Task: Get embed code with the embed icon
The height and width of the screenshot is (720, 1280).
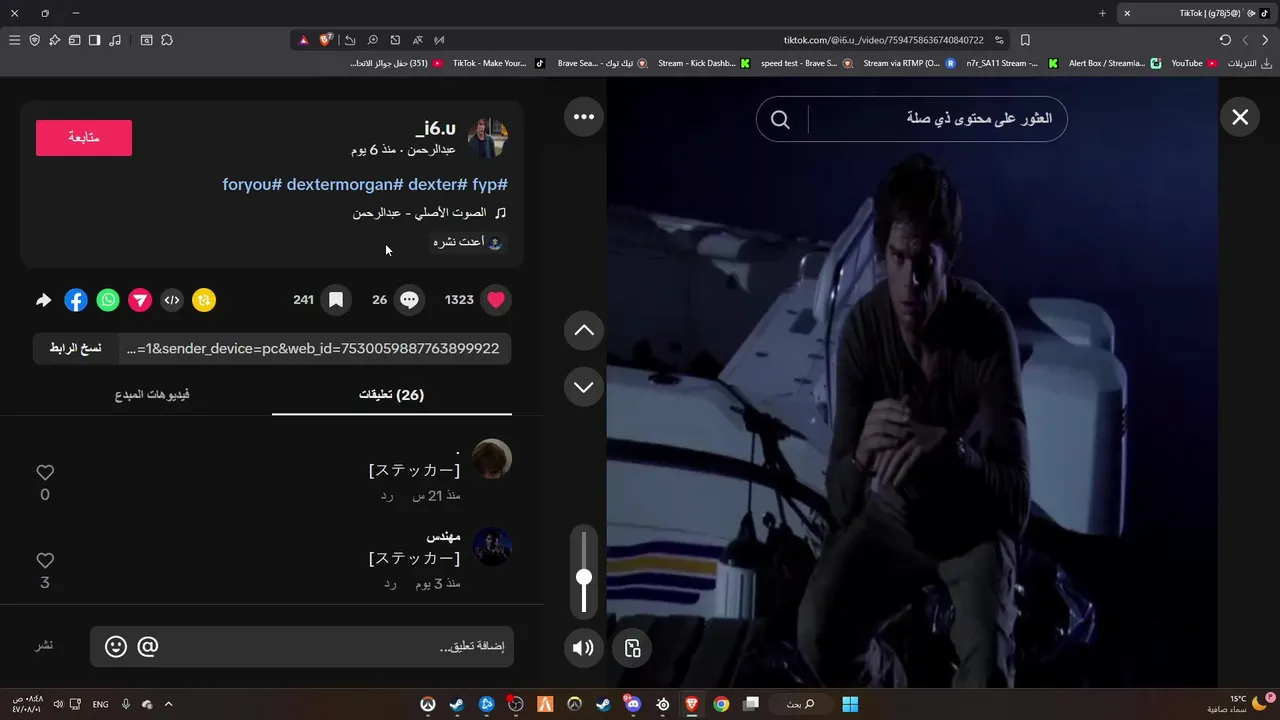Action: [172, 300]
